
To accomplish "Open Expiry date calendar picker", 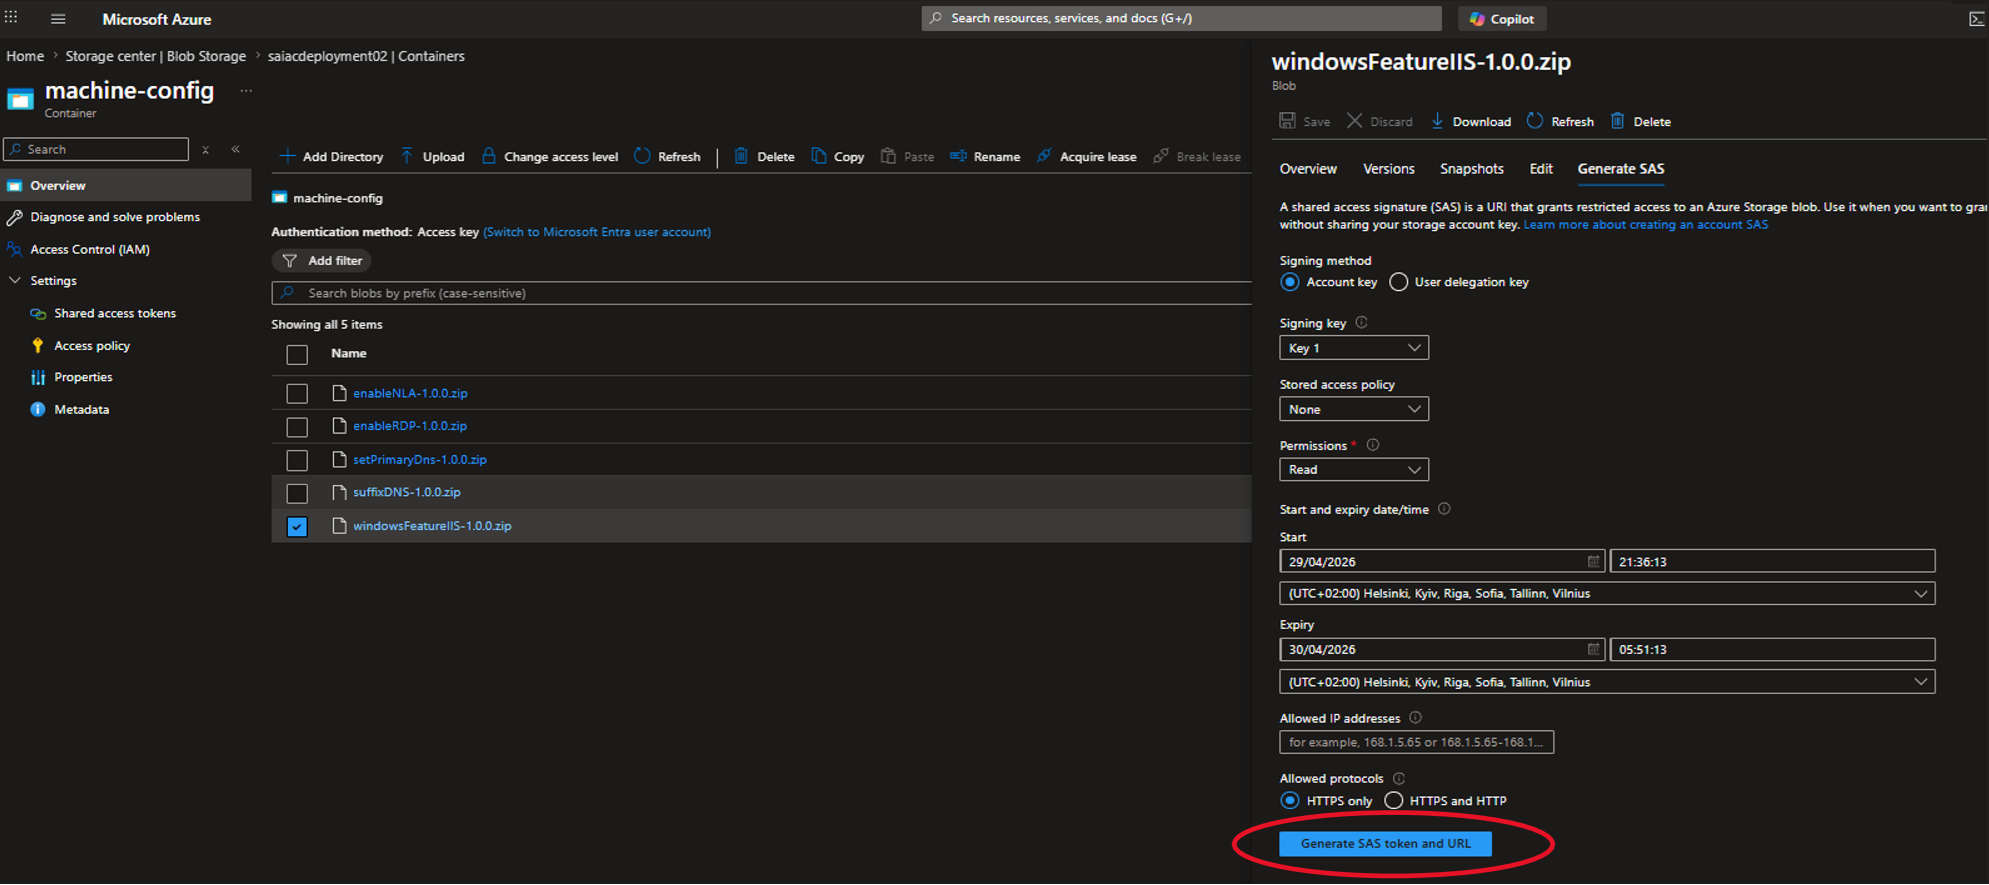I will [1593, 649].
